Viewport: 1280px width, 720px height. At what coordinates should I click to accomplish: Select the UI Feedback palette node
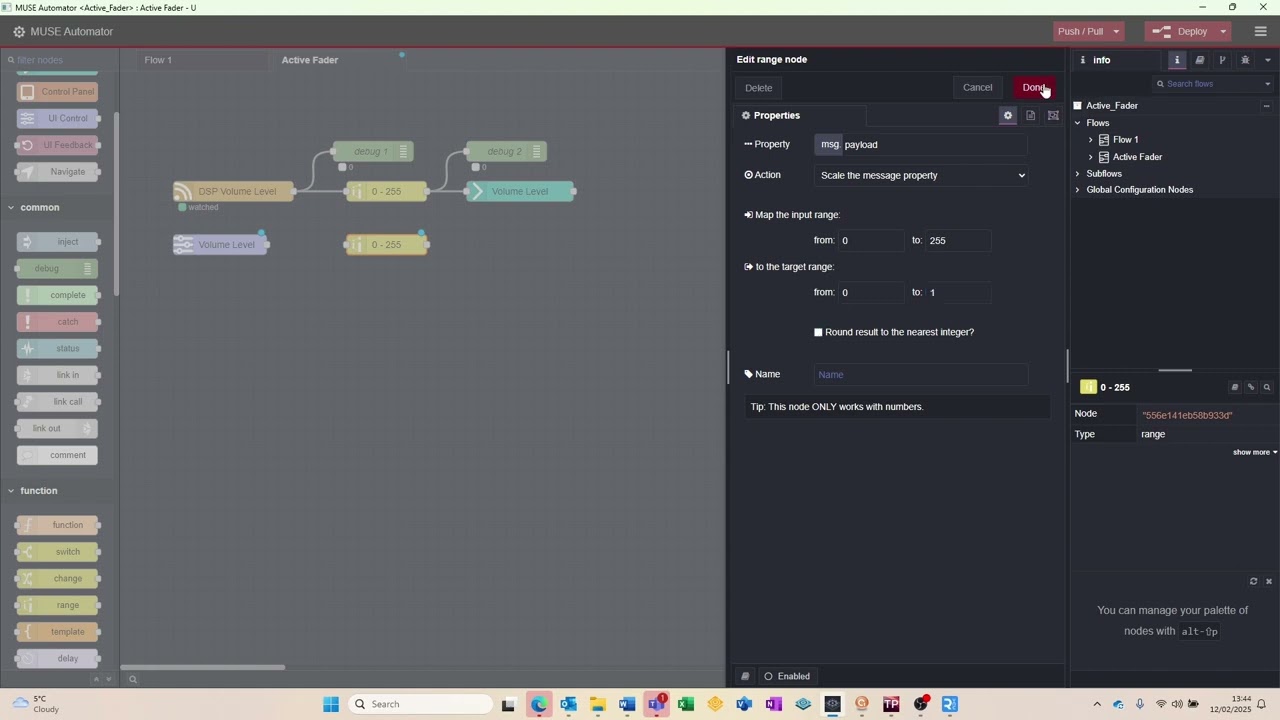[x=58, y=145]
